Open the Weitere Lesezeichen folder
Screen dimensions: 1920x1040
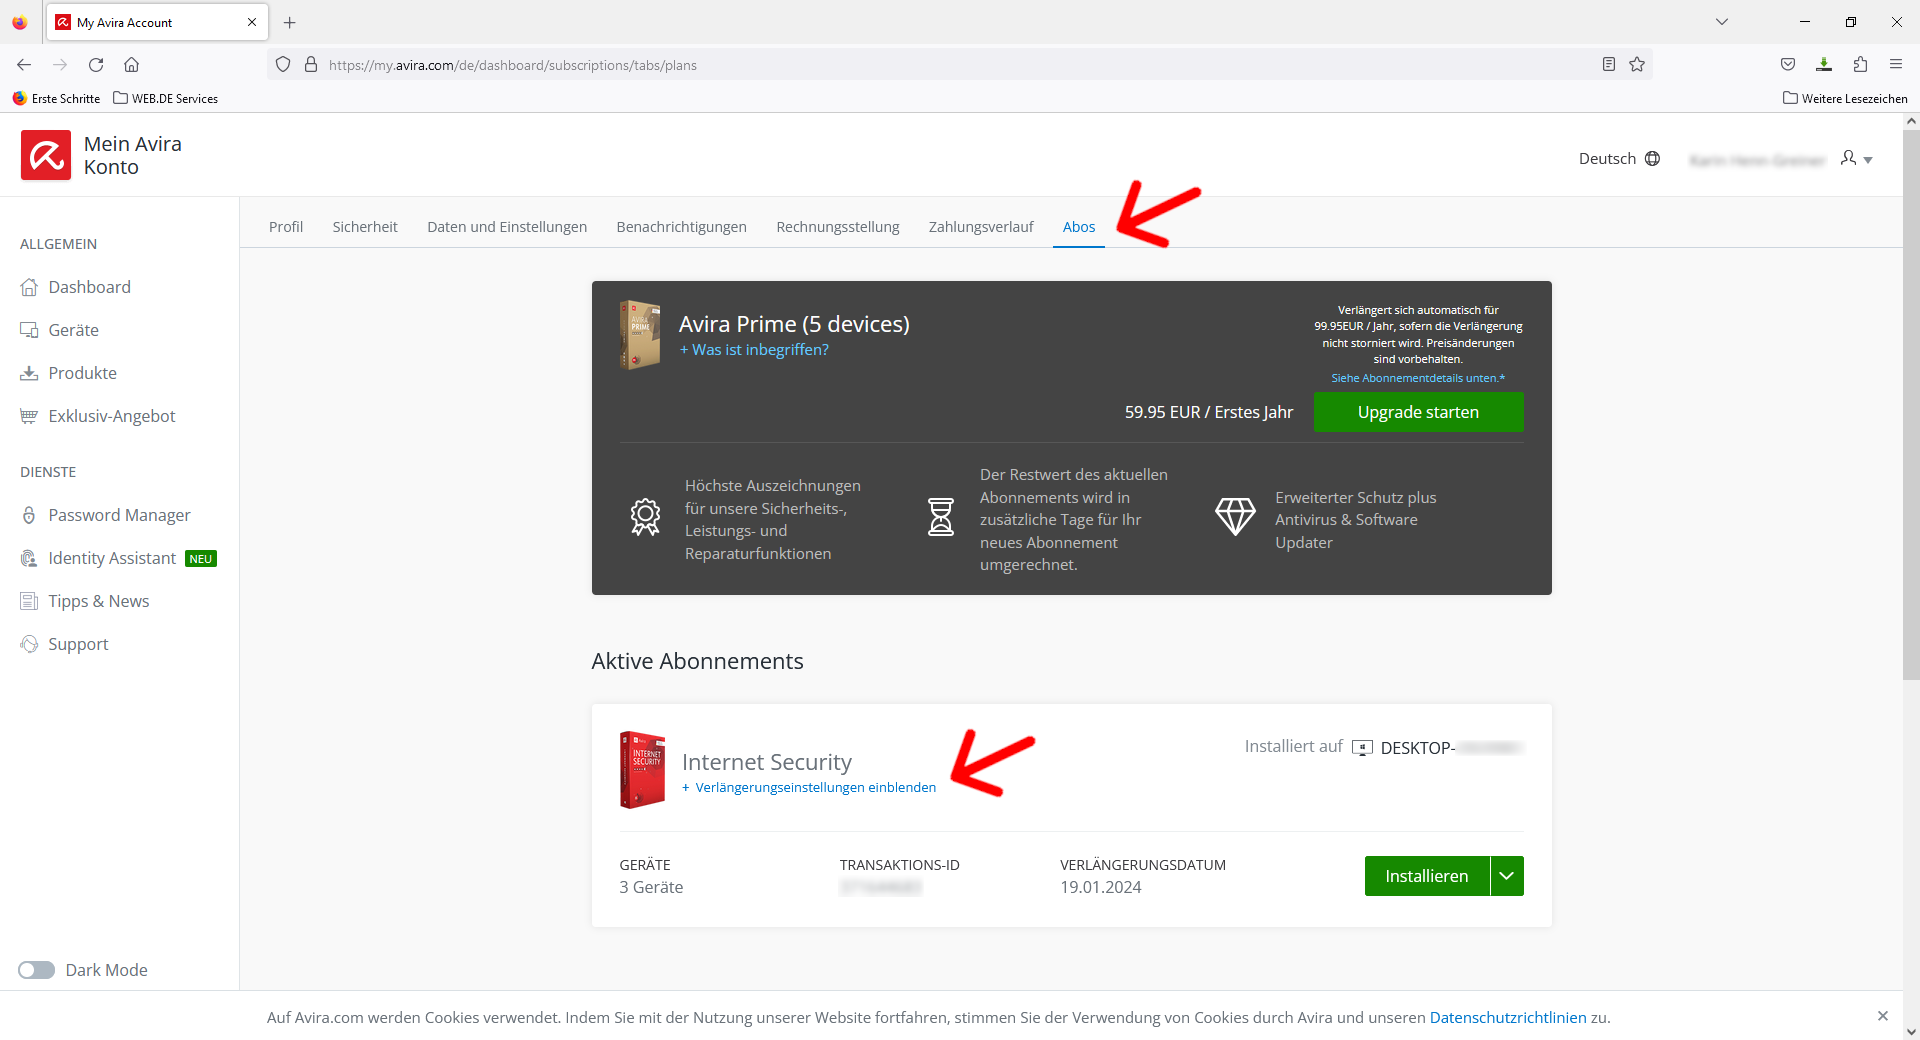click(1845, 99)
